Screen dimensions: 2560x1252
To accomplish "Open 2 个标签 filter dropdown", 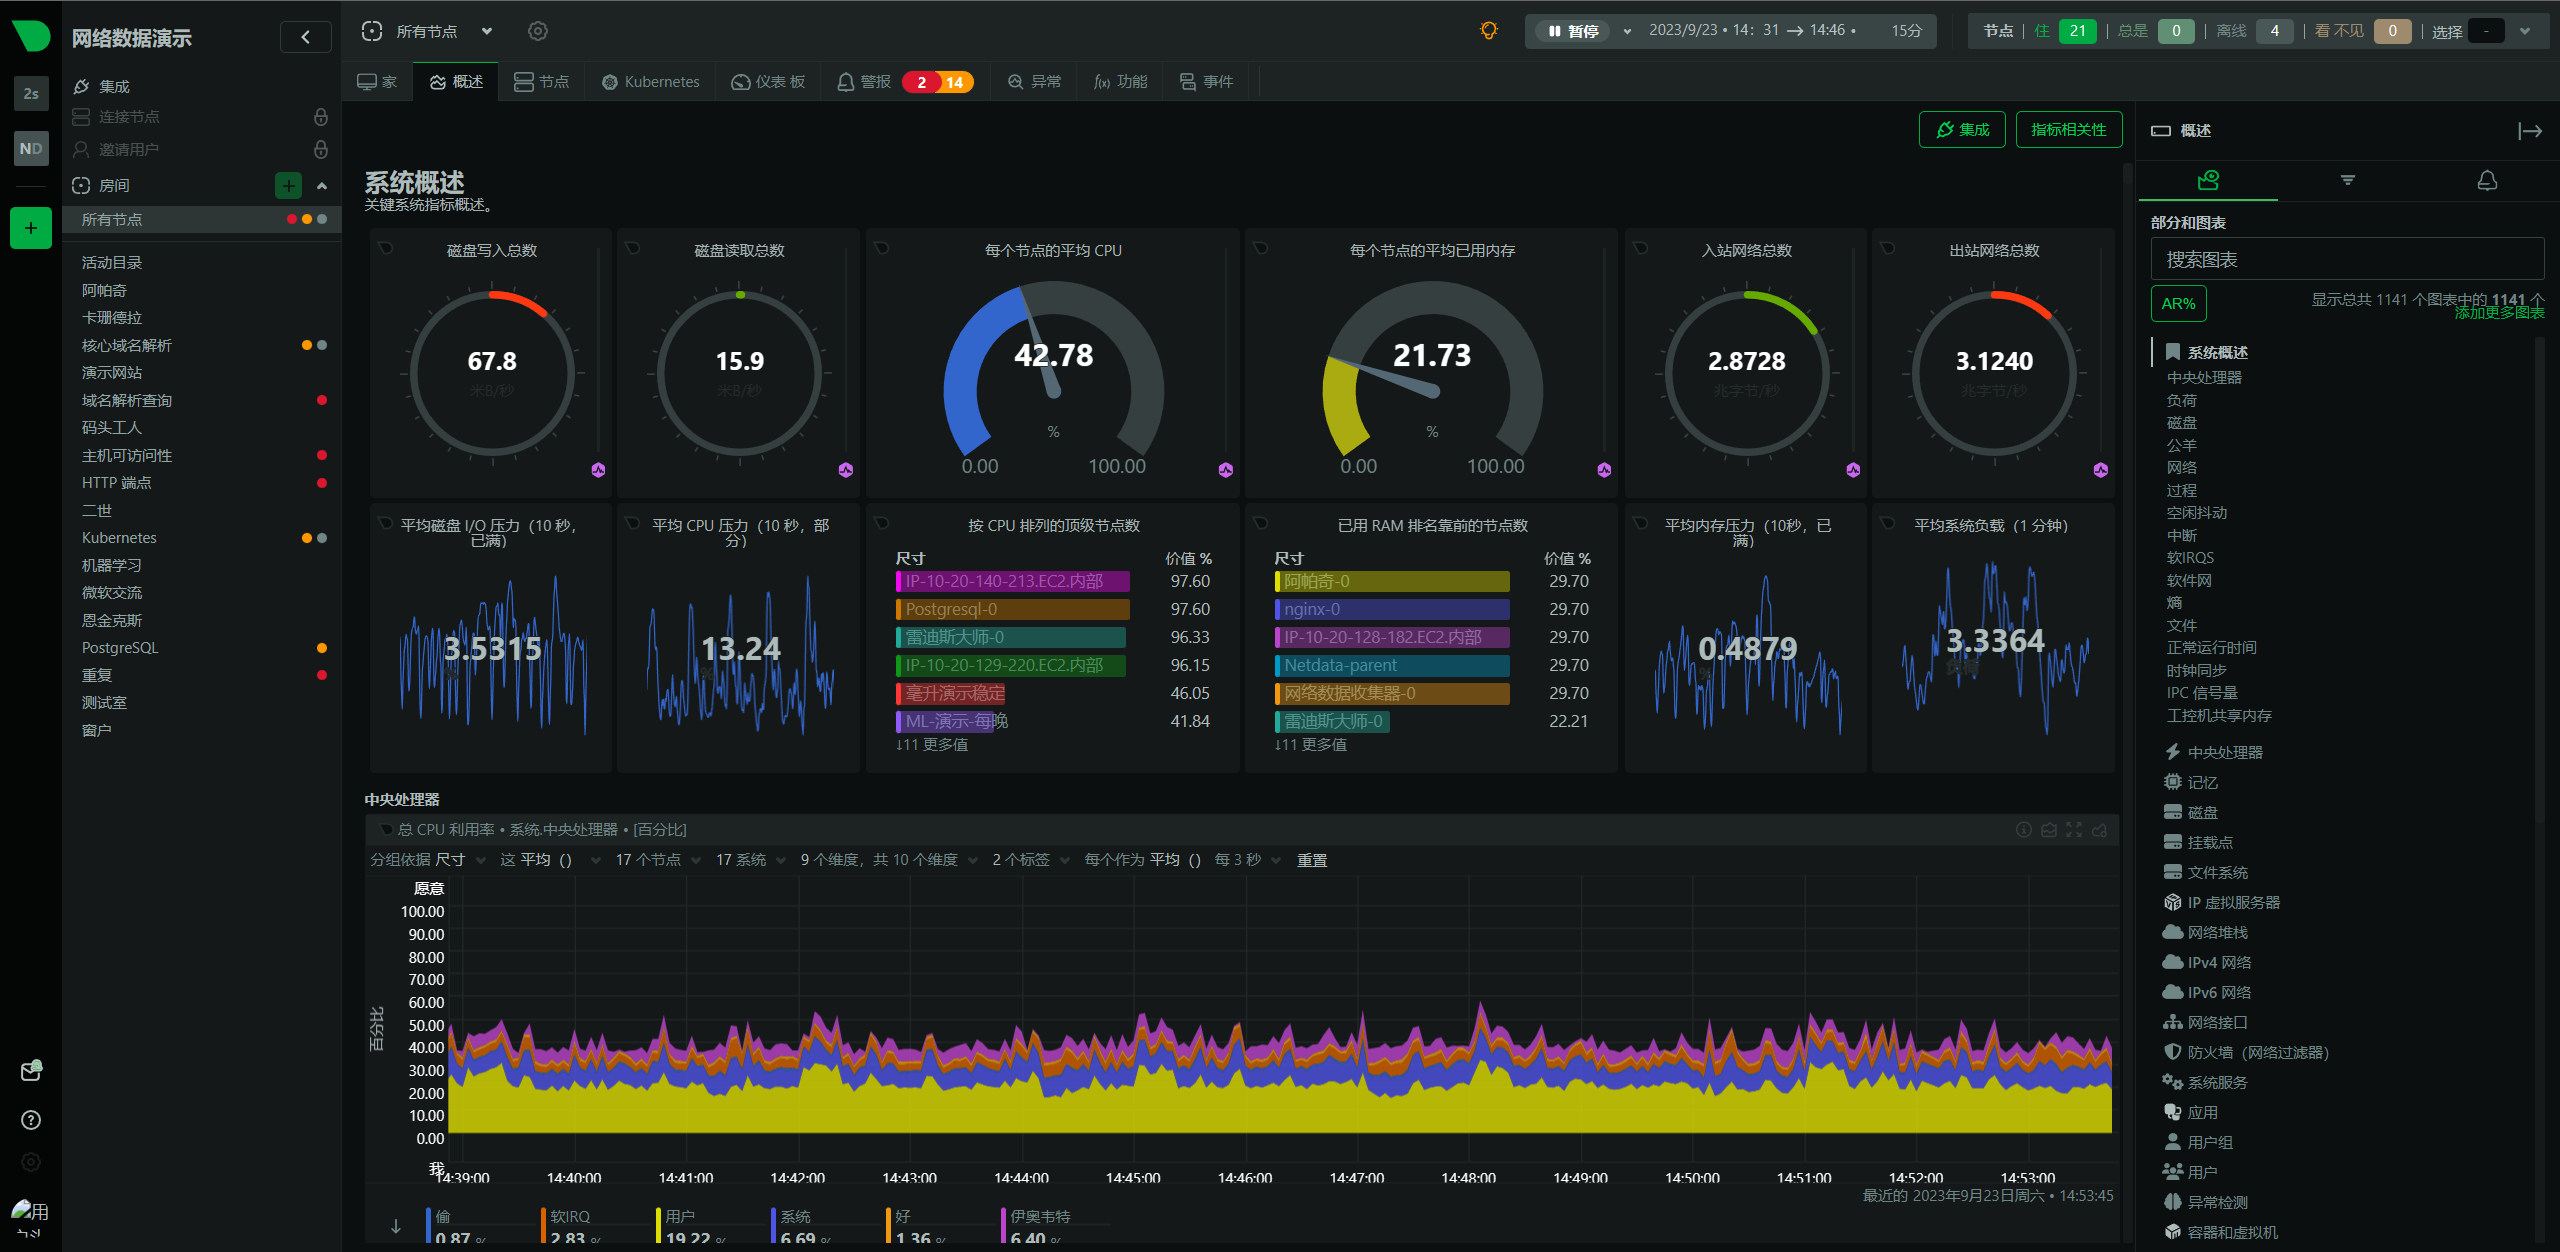I will tap(1031, 860).
